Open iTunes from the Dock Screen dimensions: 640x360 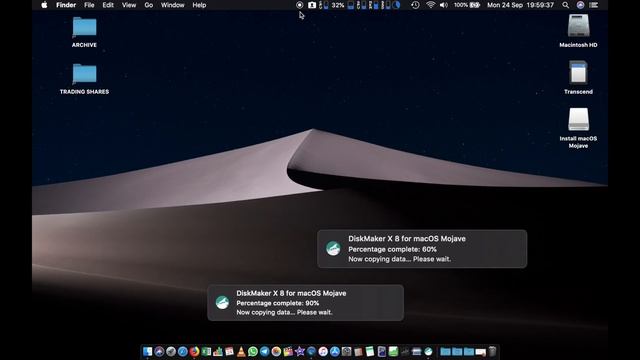323,351
